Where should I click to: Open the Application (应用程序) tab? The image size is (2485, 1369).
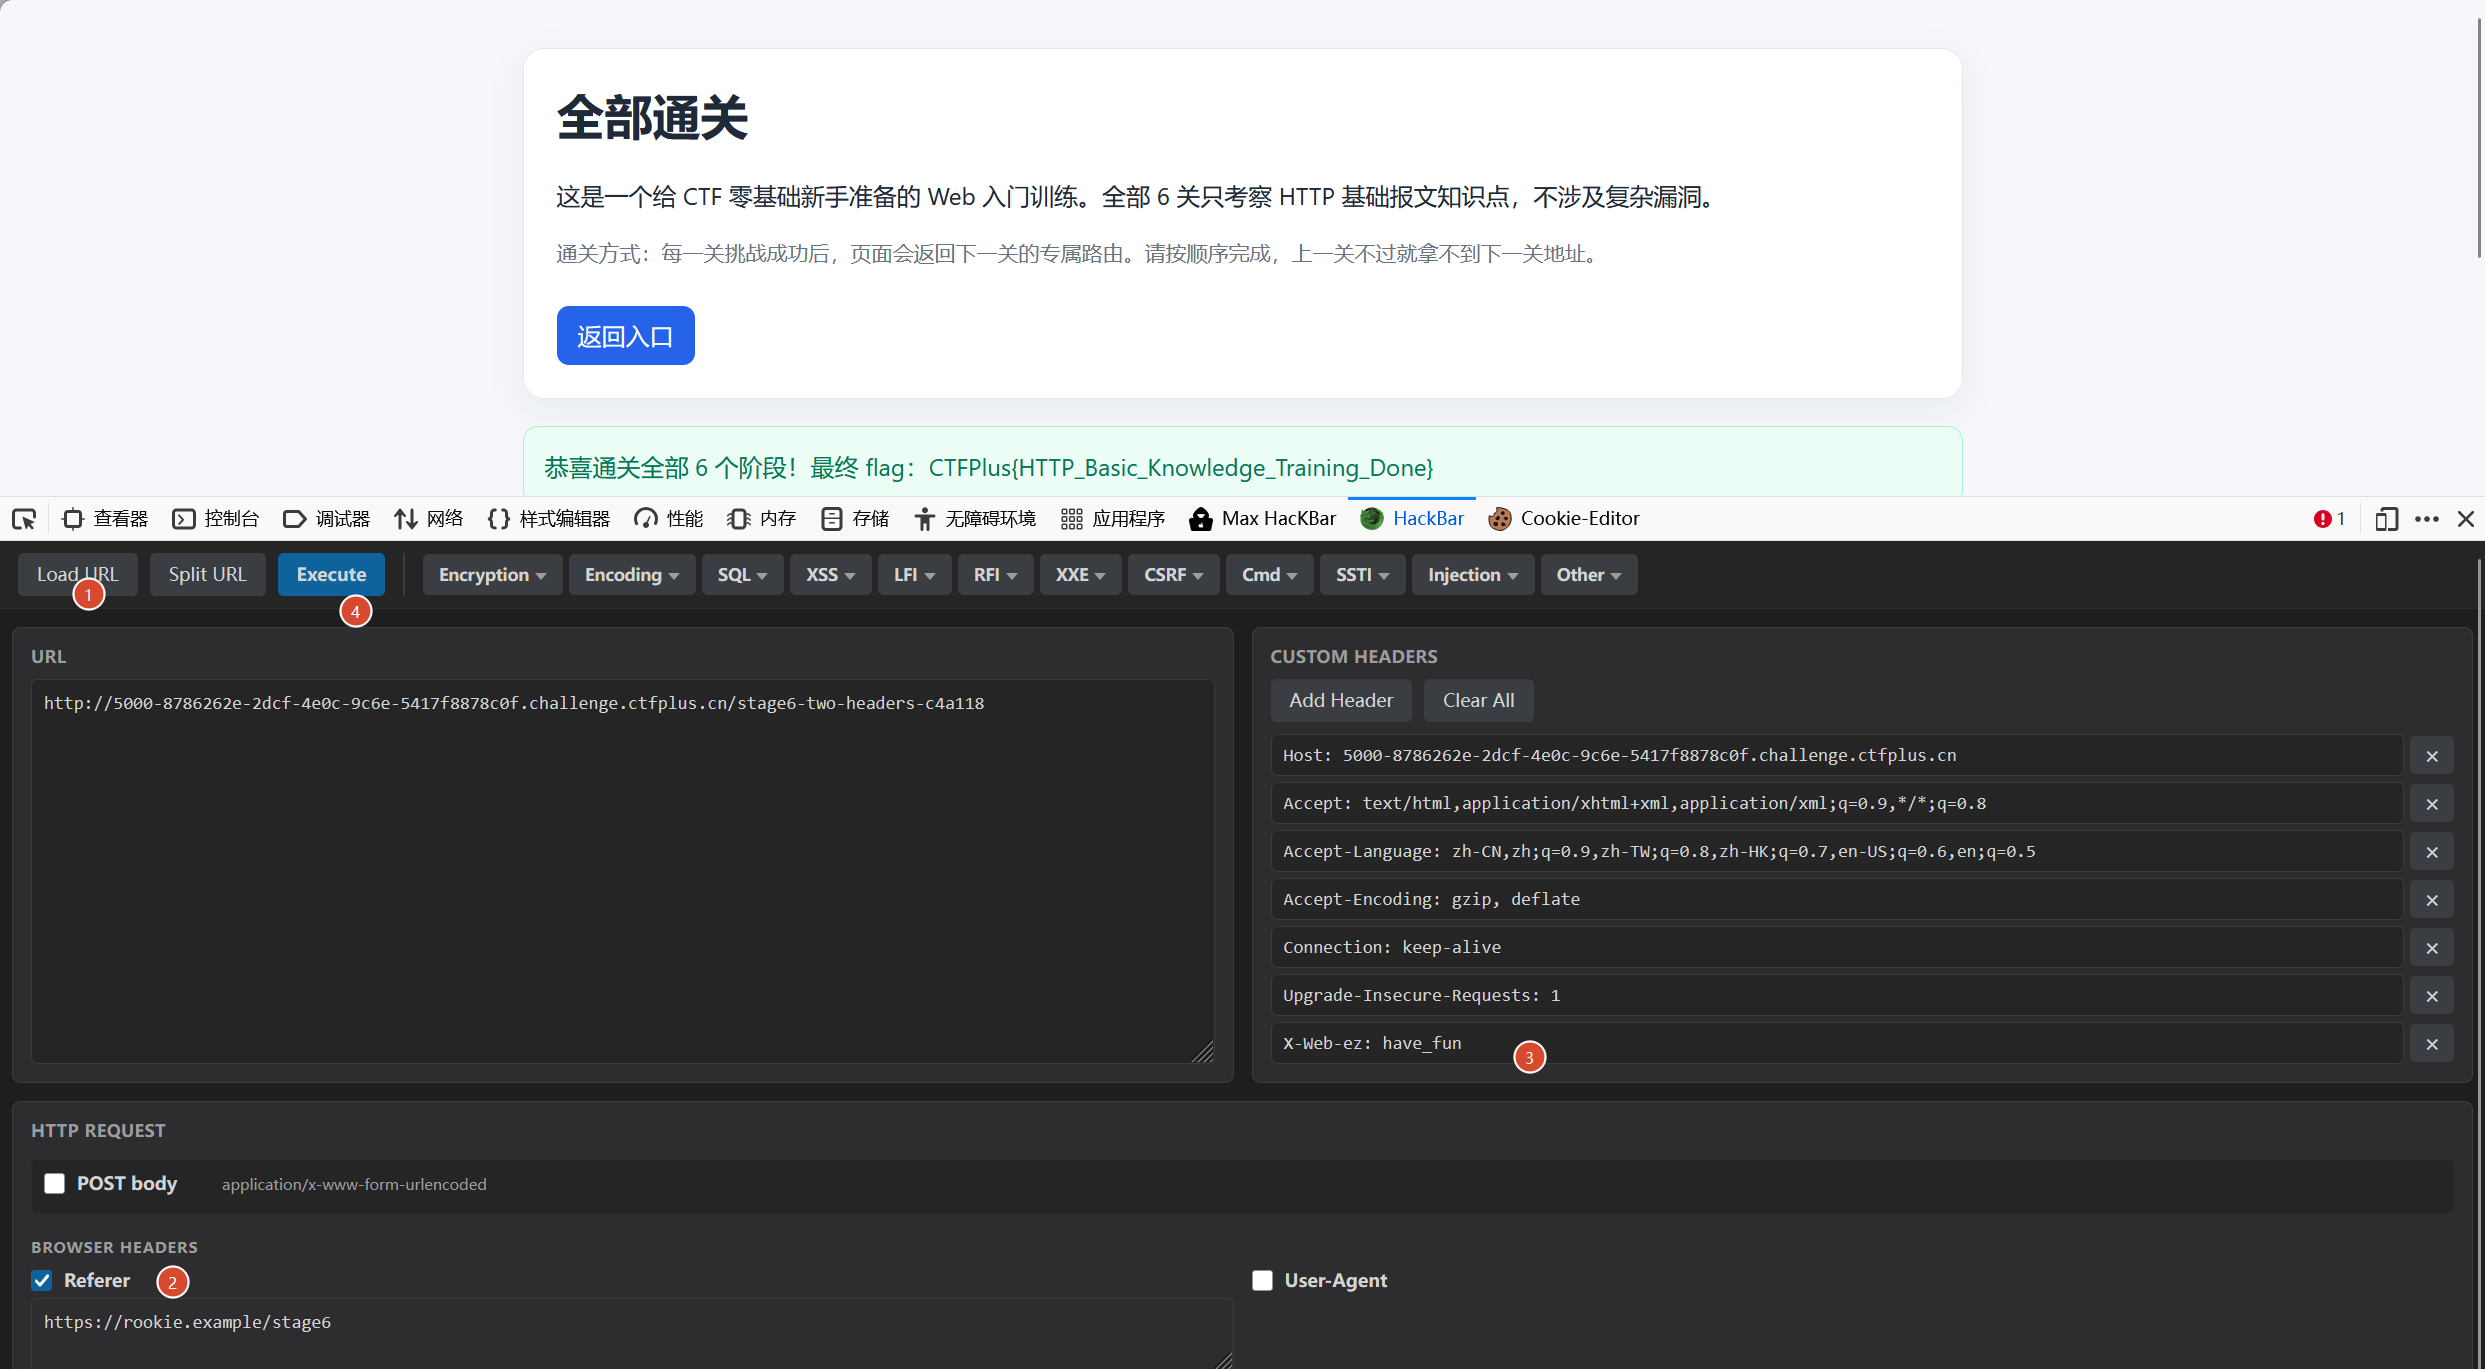pos(1113,519)
